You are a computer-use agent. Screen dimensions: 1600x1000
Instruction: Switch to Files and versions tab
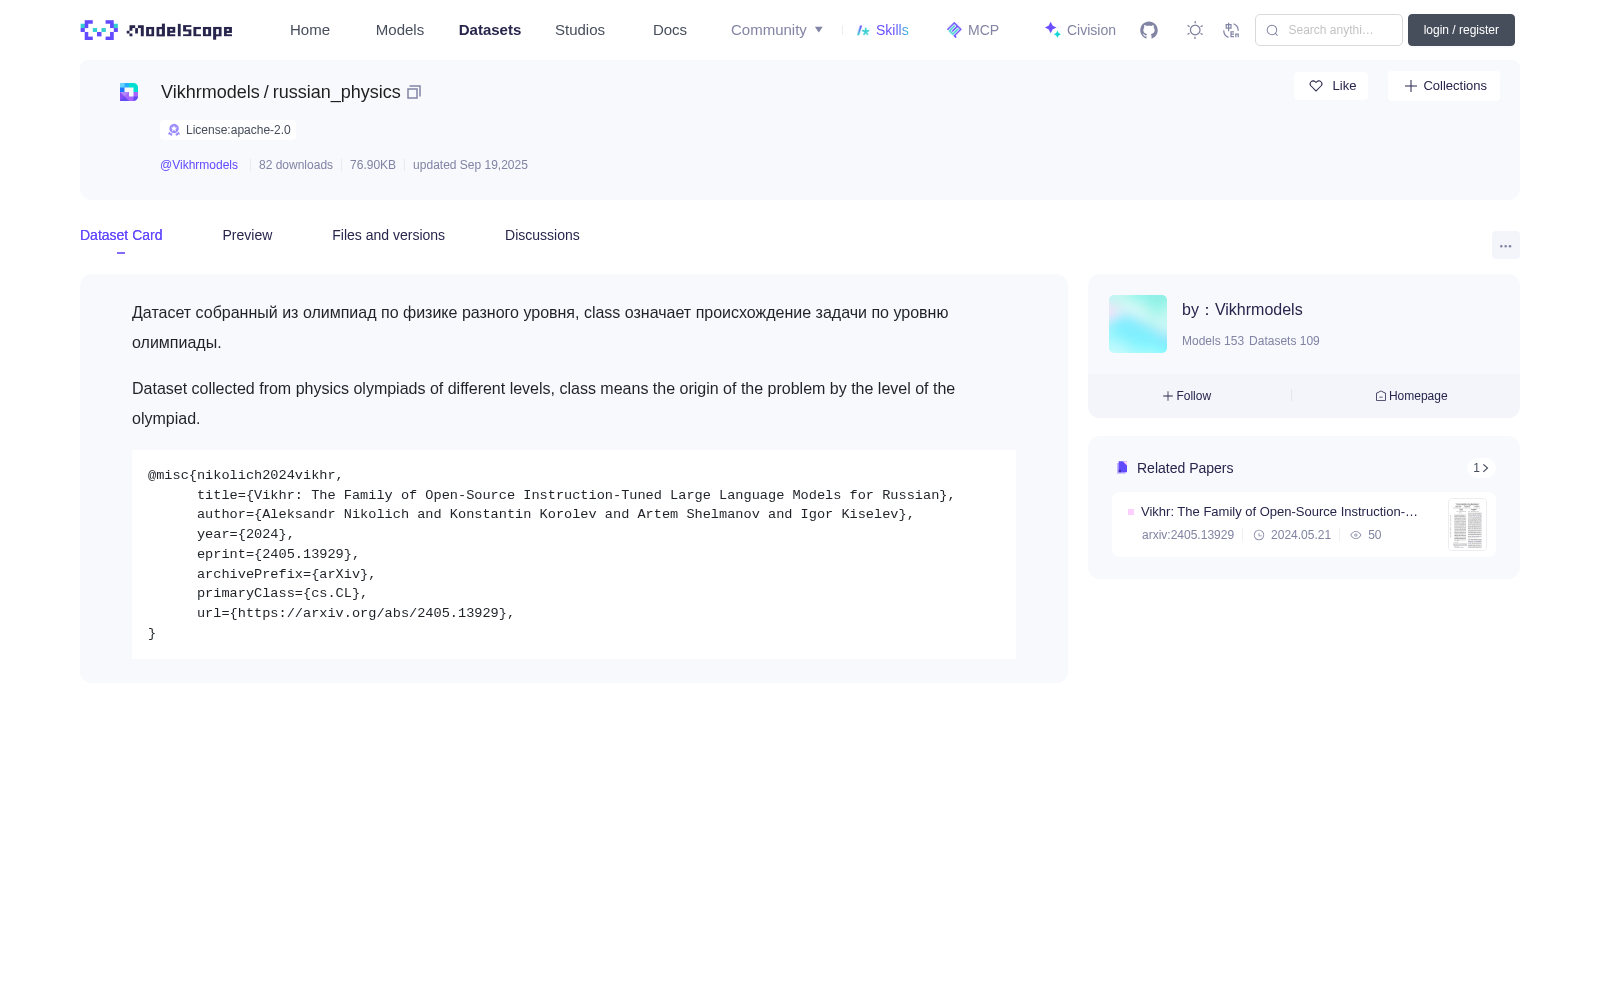[x=388, y=235]
